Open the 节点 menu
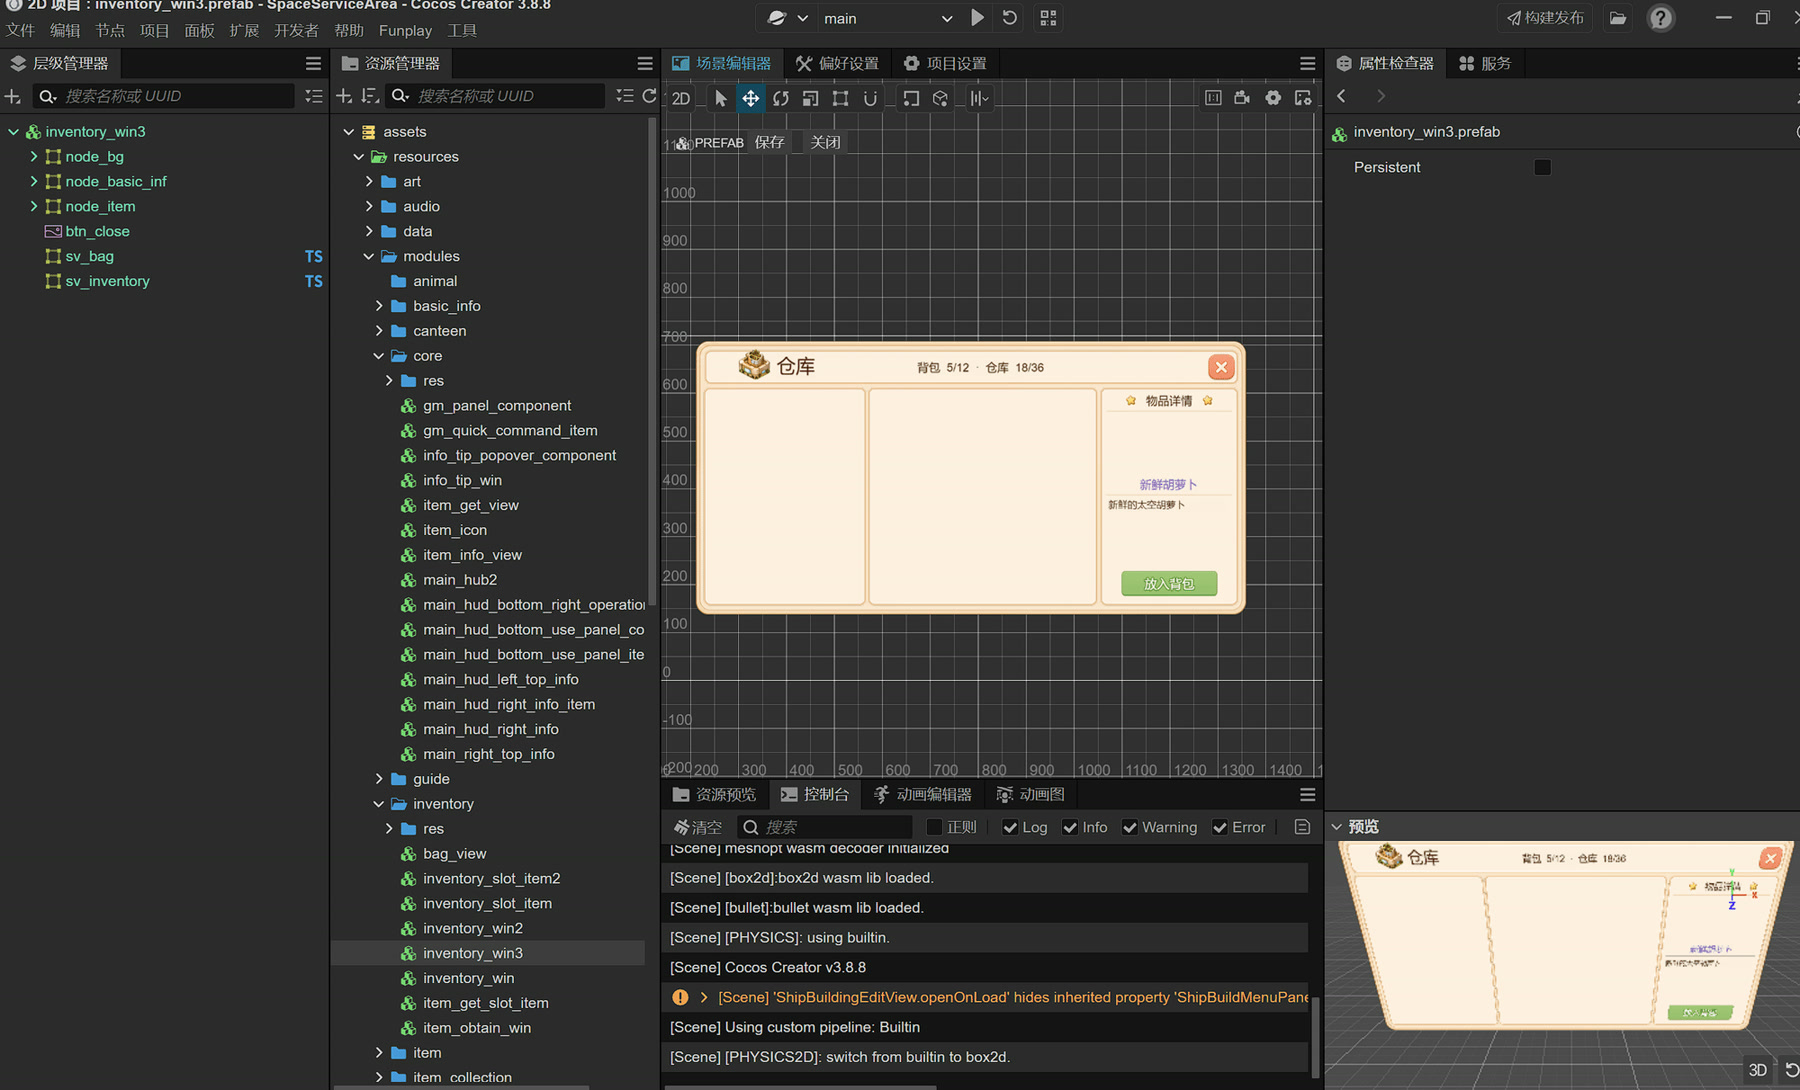The image size is (1800, 1090). (x=110, y=30)
